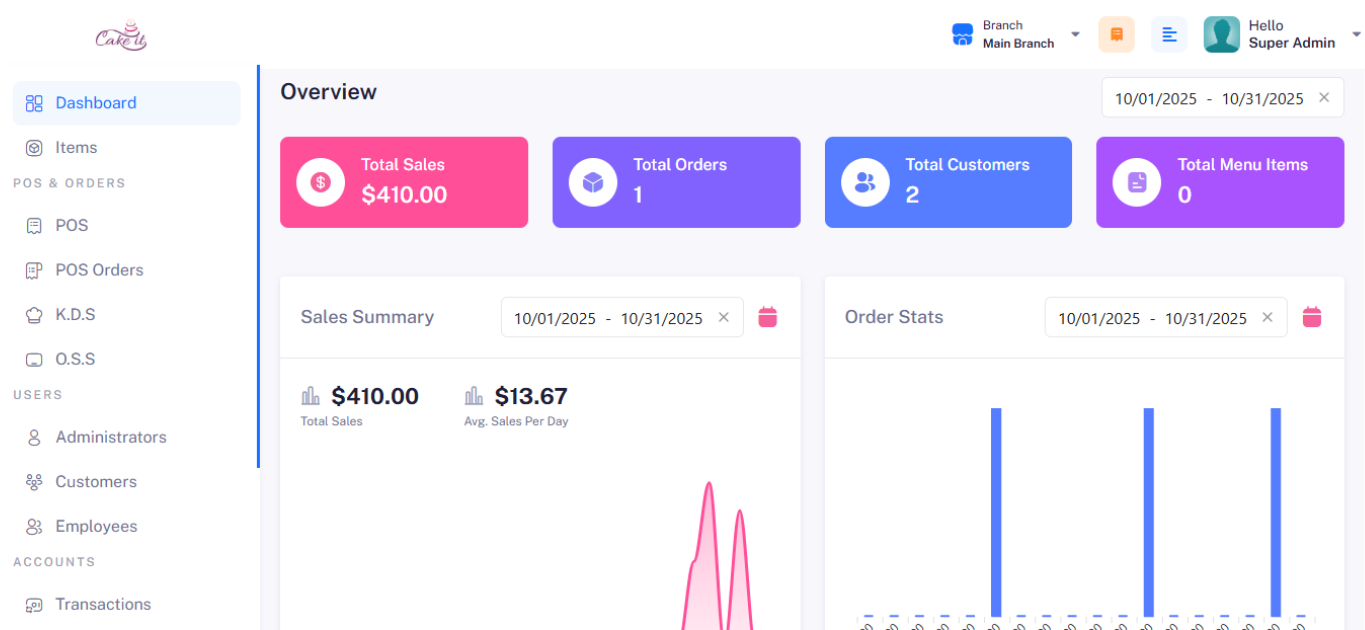Open the K.D.S sidebar link
The width and height of the screenshot is (1365, 630).
[75, 314]
